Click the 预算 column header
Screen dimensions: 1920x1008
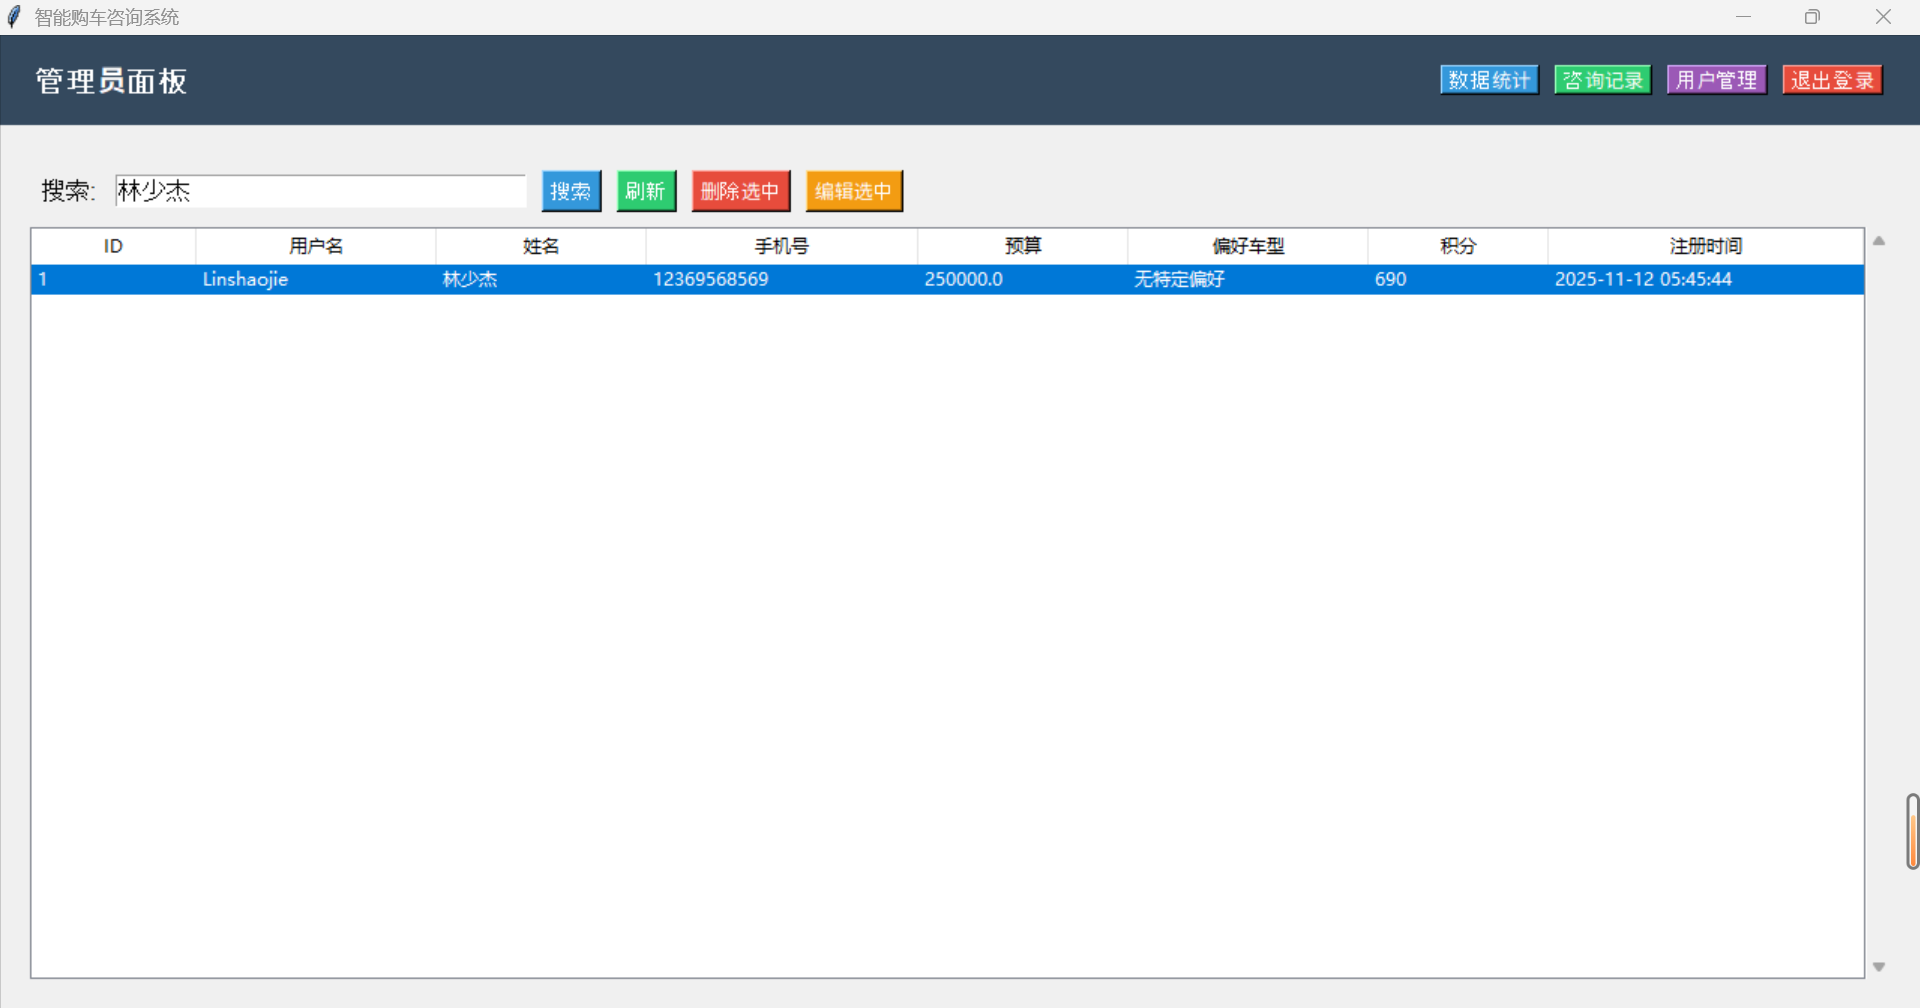click(x=1022, y=246)
